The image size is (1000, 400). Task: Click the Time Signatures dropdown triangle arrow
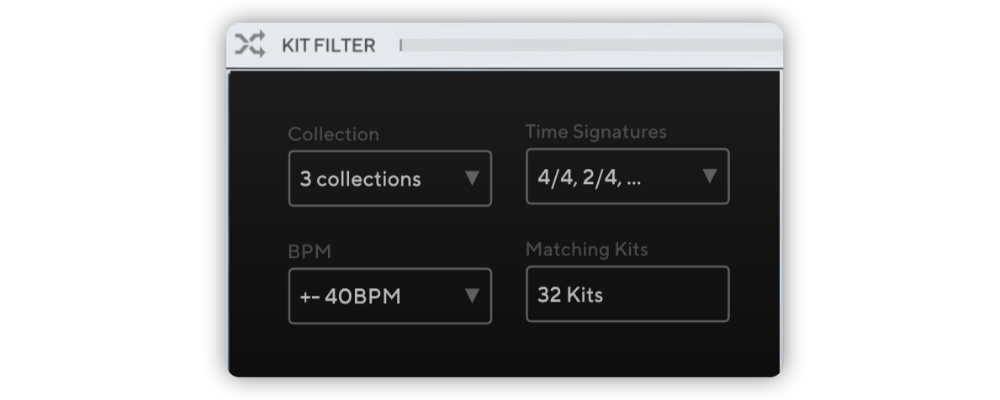point(710,176)
